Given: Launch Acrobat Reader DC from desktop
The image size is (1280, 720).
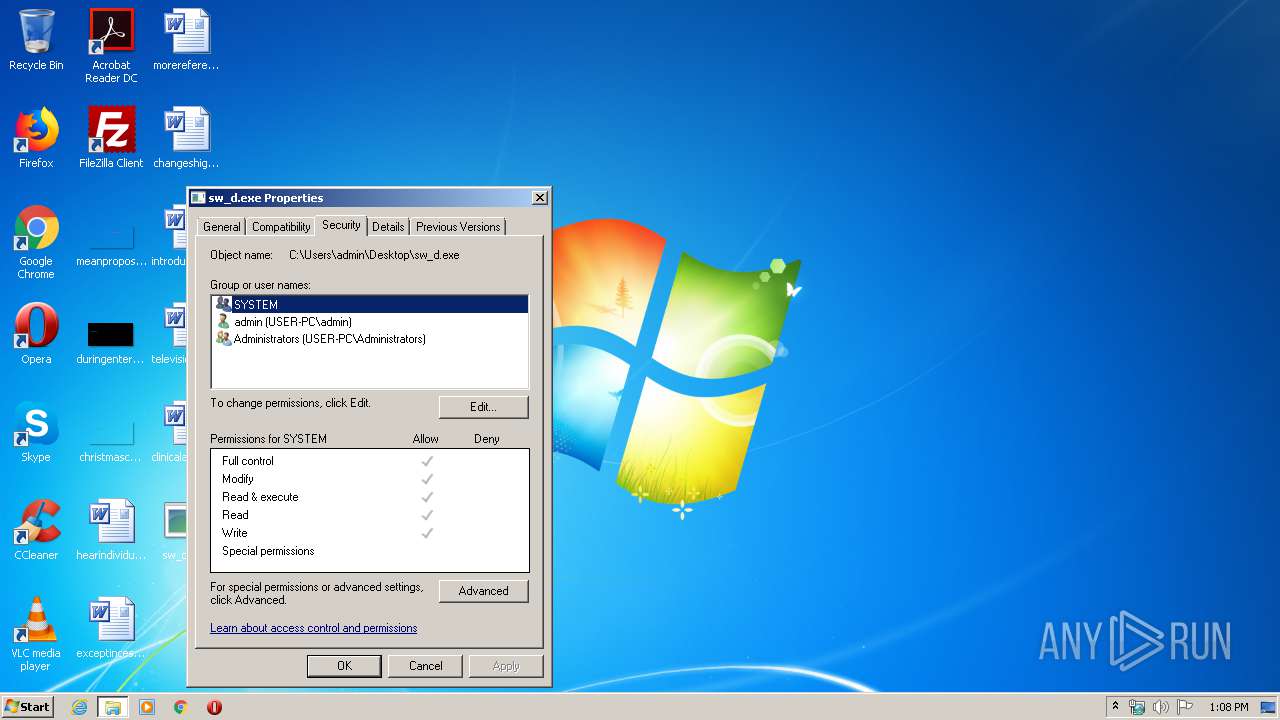Looking at the screenshot, I should 111,46.
